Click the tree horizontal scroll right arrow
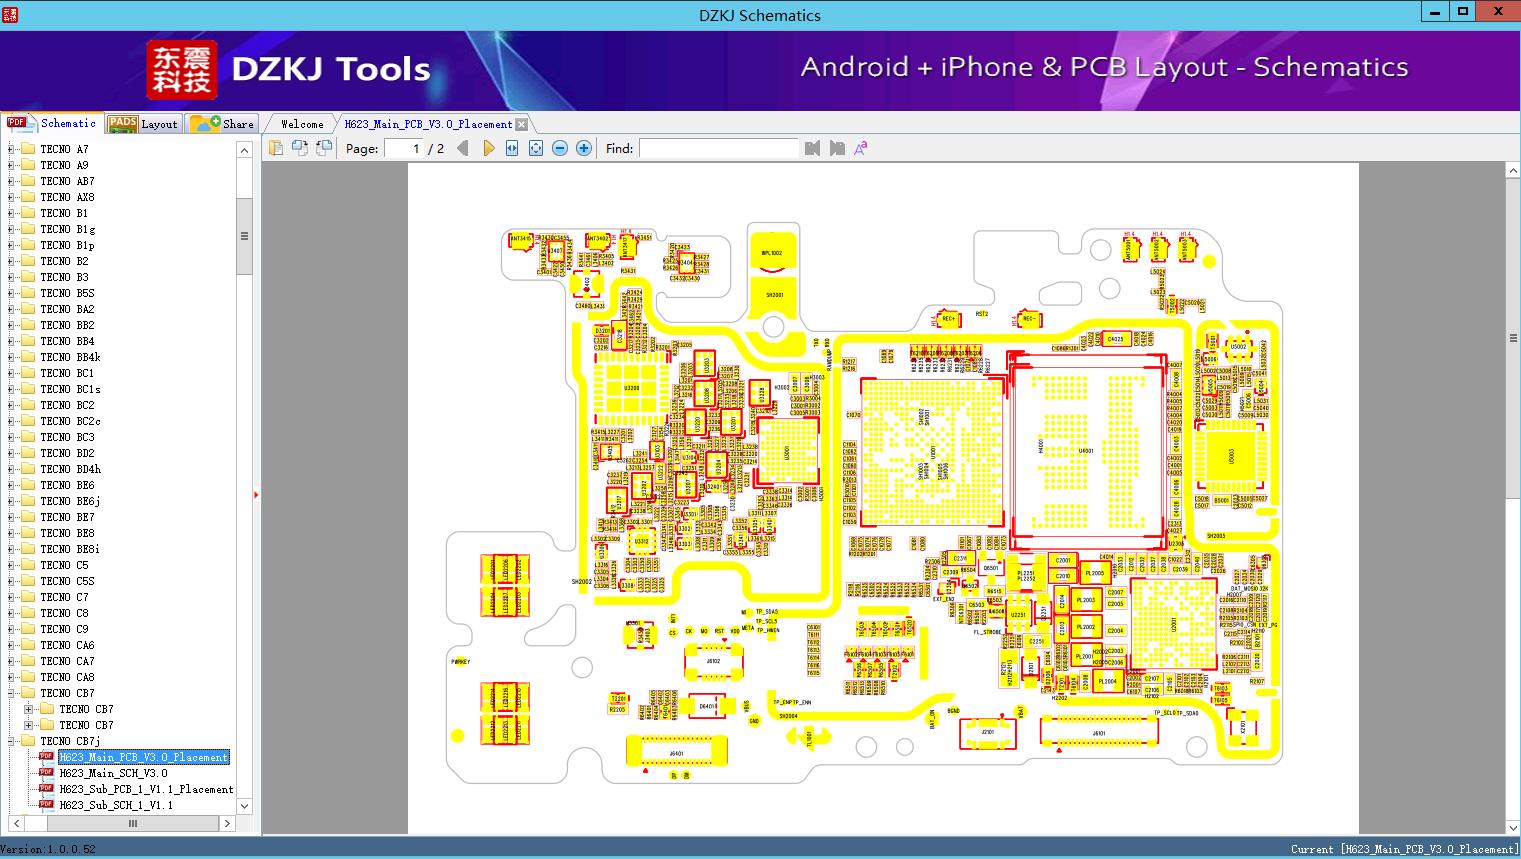The width and height of the screenshot is (1521, 859). click(227, 824)
